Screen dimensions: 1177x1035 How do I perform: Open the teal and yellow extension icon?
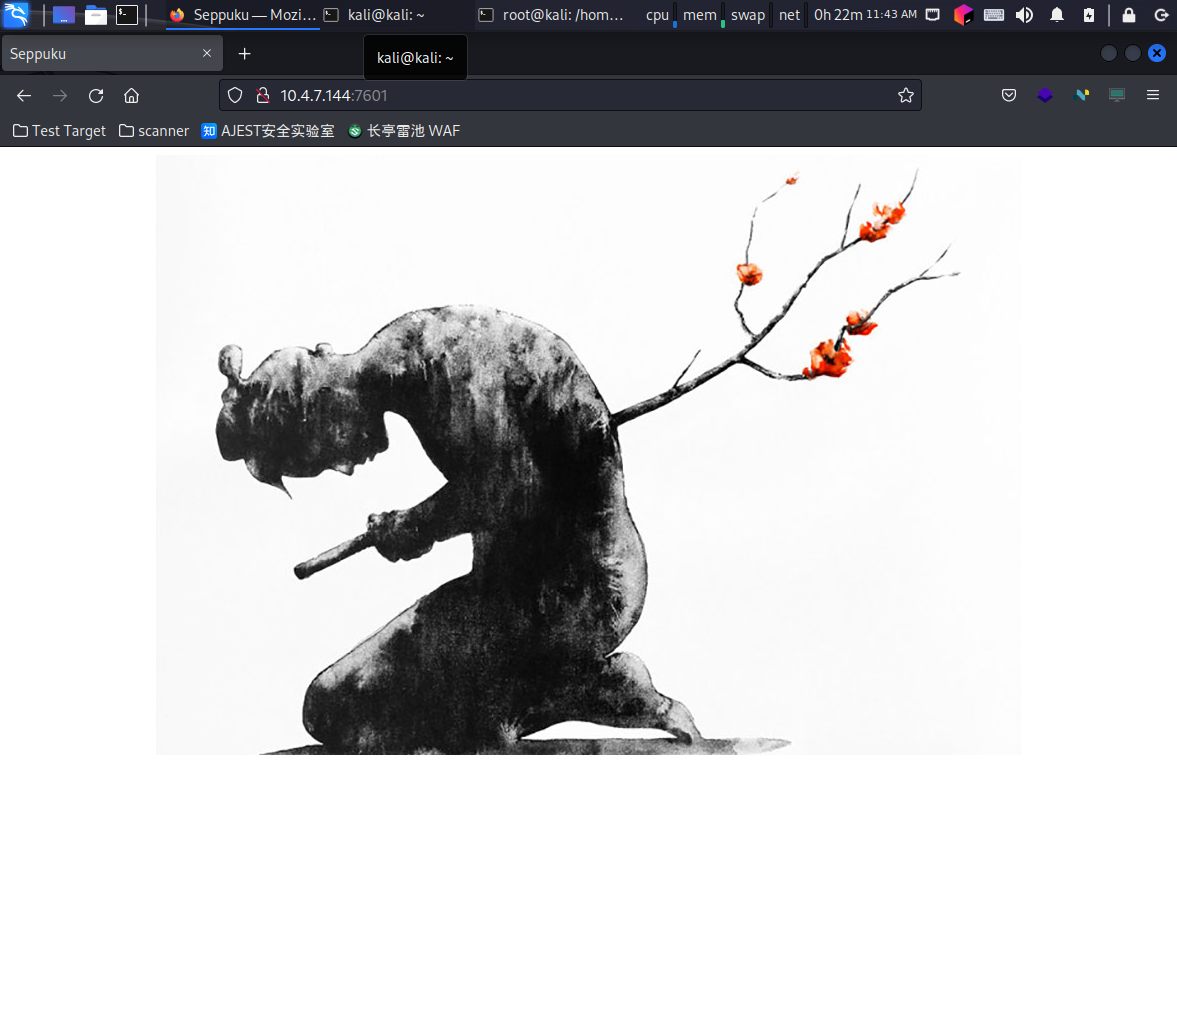click(1082, 95)
